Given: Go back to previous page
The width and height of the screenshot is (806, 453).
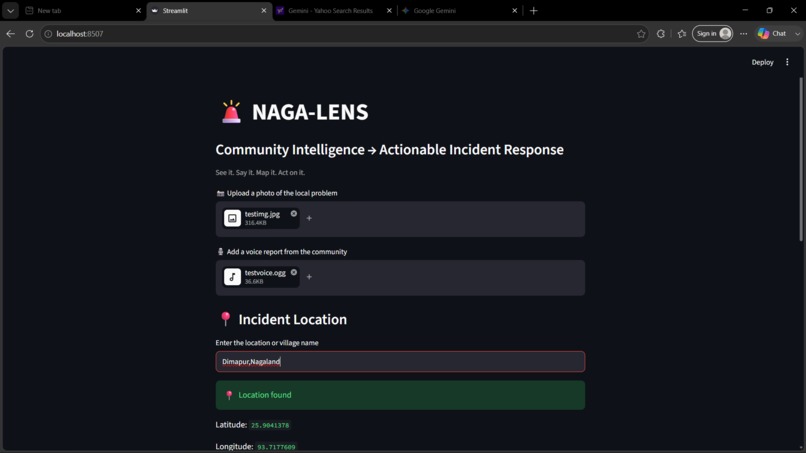Looking at the screenshot, I should (x=11, y=33).
